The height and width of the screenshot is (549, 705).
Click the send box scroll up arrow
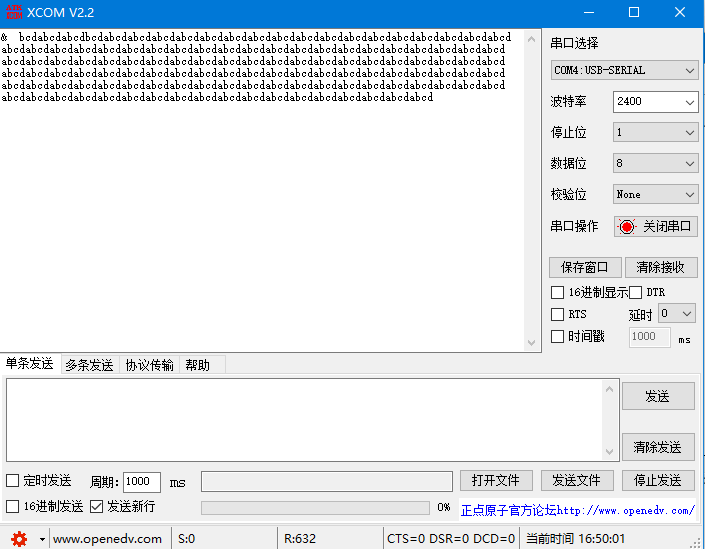(609, 389)
